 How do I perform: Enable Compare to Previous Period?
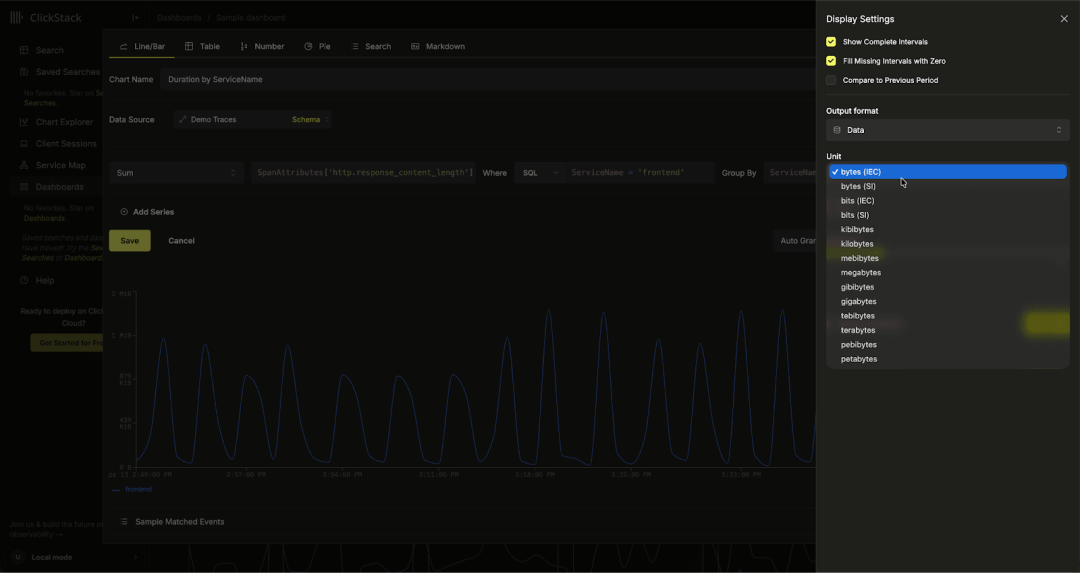pos(831,81)
